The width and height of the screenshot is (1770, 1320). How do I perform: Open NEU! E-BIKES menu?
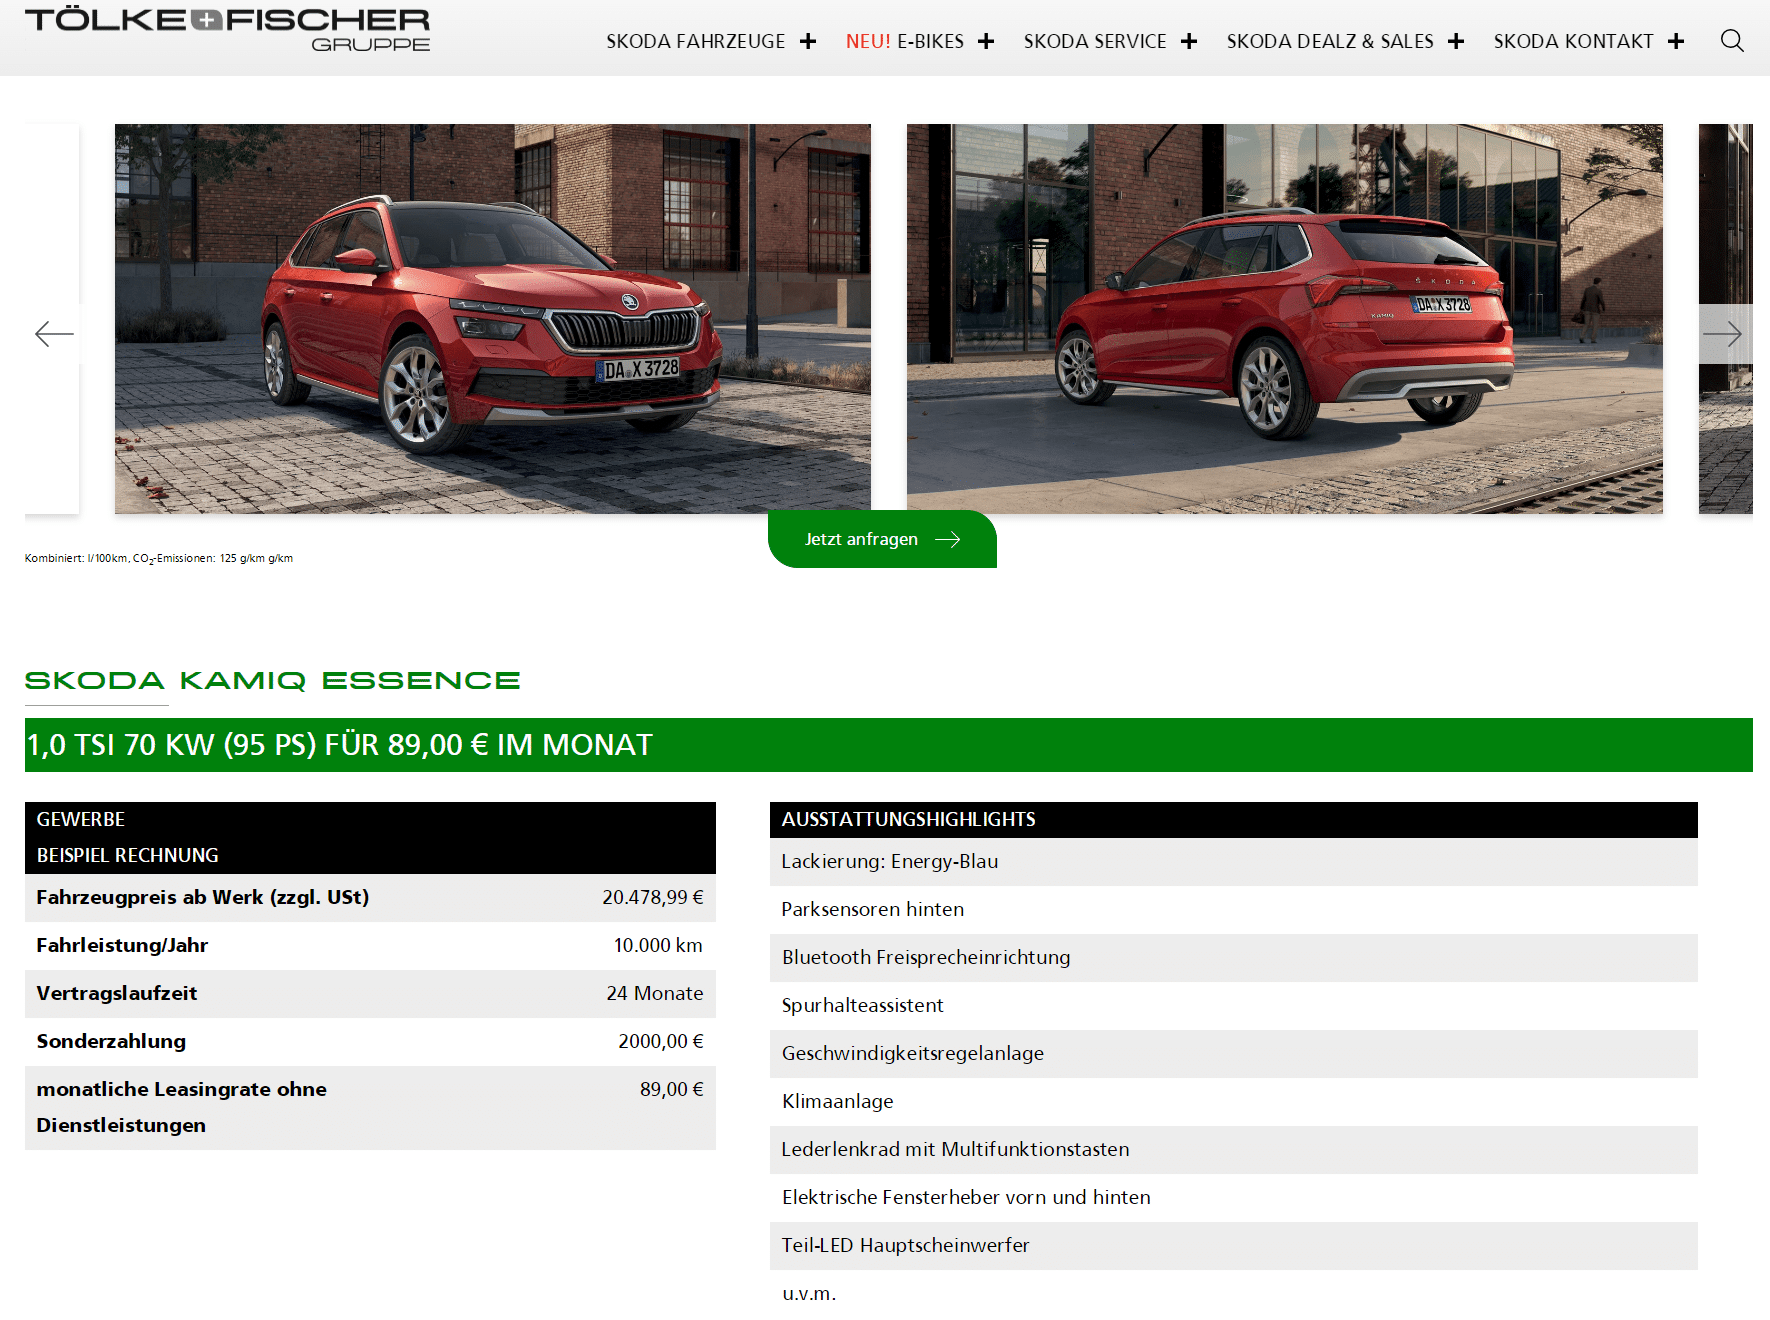905,41
